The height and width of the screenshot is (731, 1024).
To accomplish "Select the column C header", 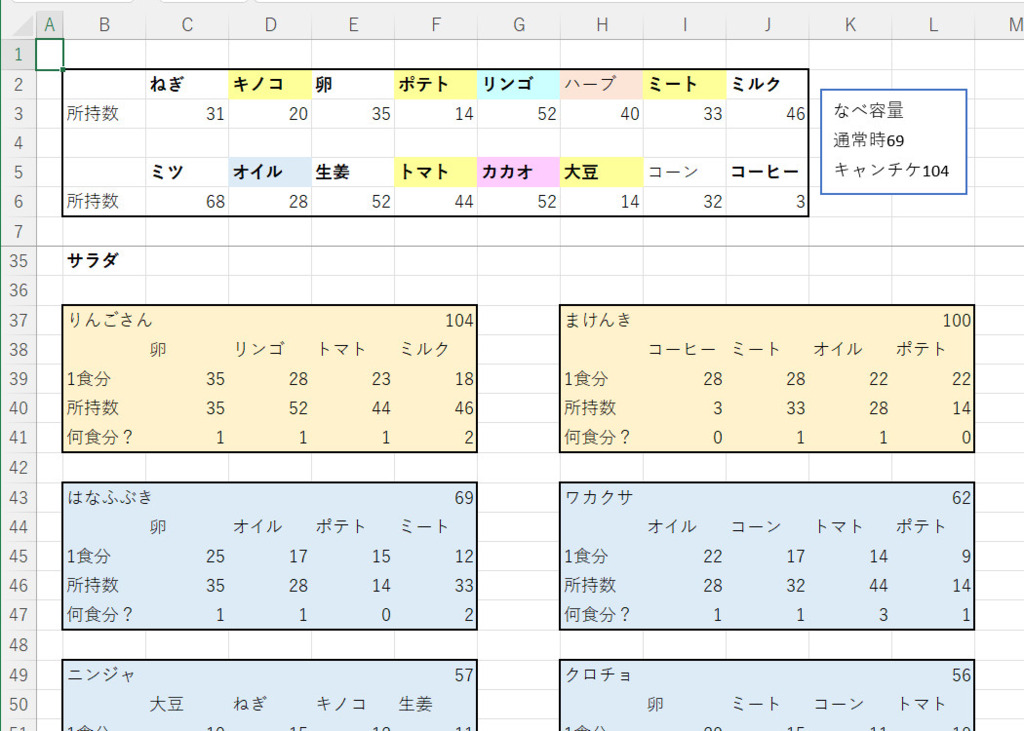I will 187,24.
